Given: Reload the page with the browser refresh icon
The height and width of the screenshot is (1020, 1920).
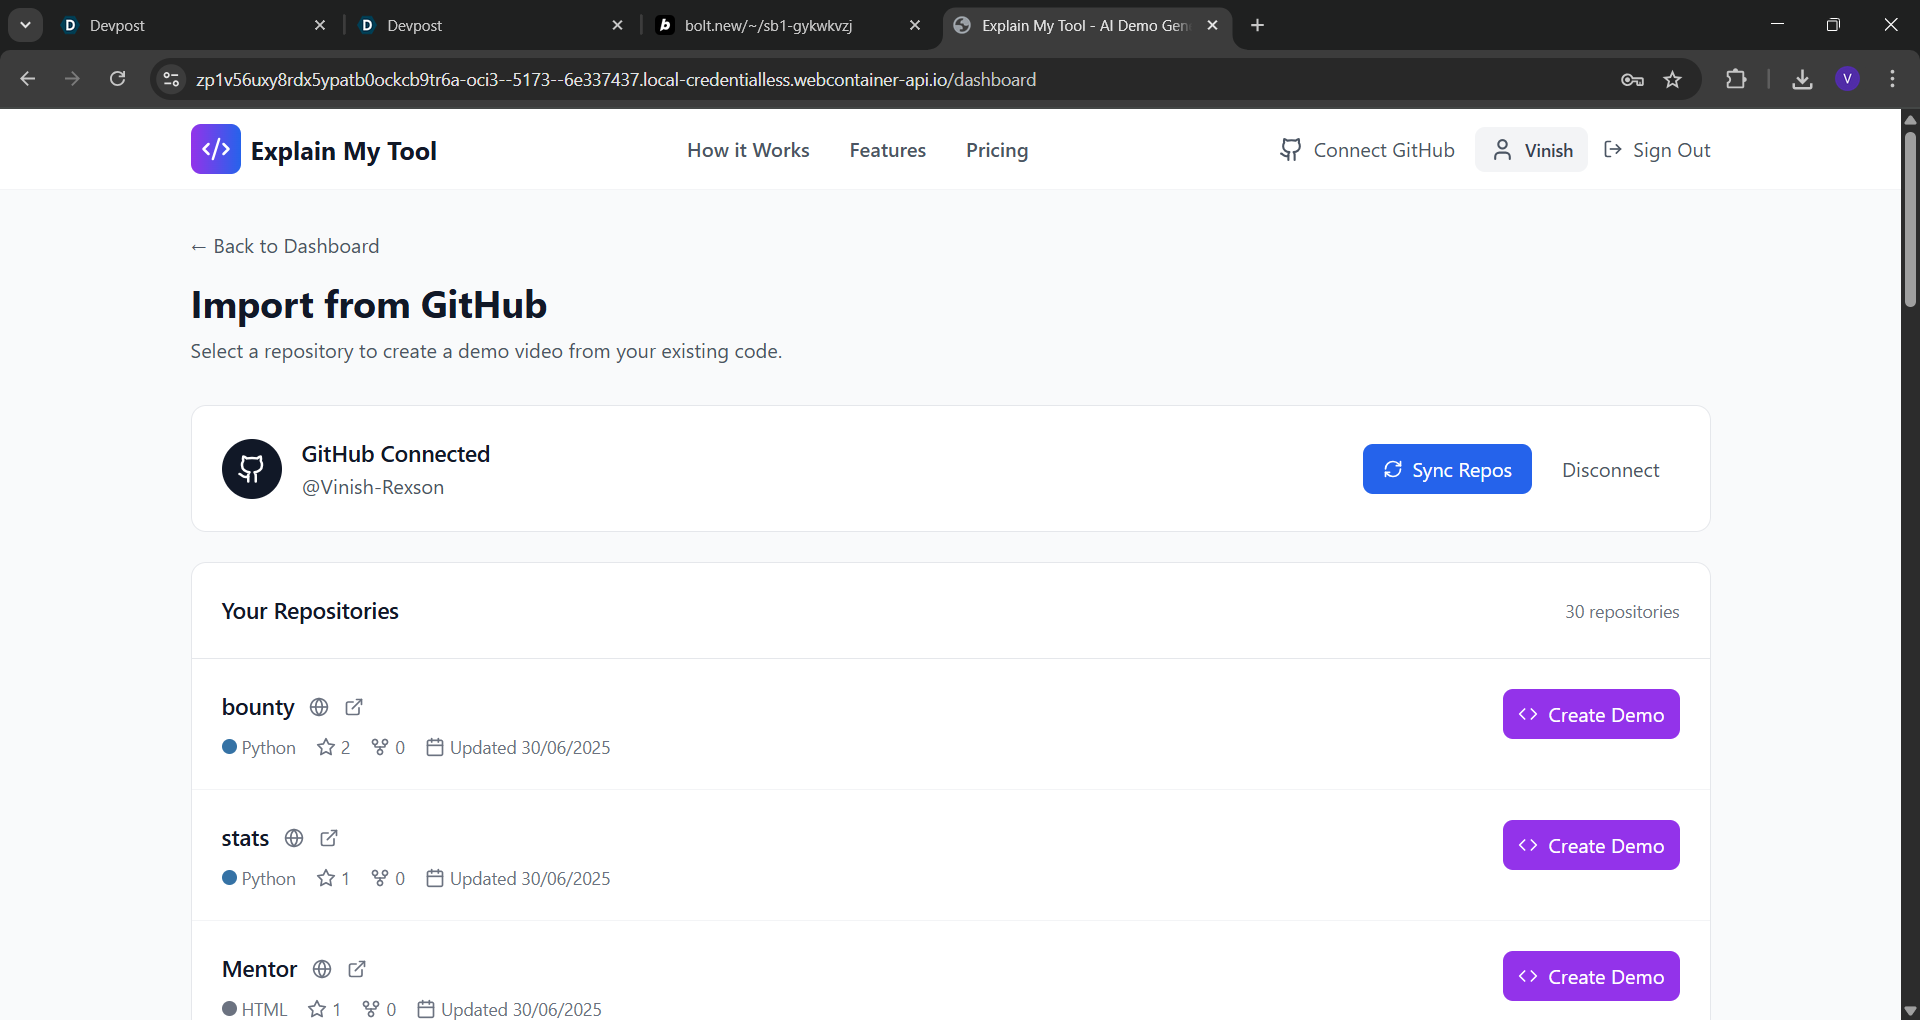Looking at the screenshot, I should (x=118, y=79).
